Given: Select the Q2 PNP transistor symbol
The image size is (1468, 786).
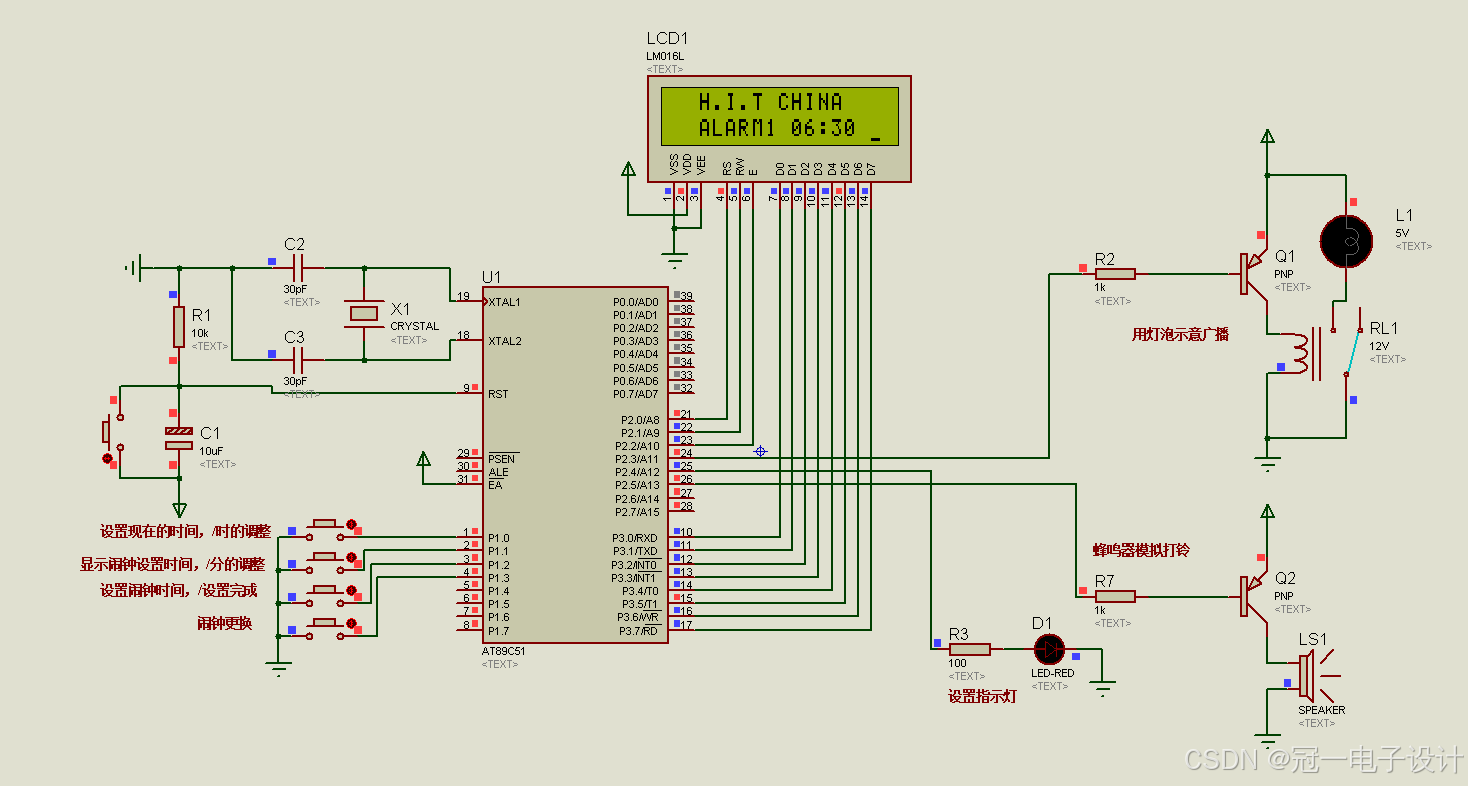Looking at the screenshot, I should click(x=1254, y=596).
